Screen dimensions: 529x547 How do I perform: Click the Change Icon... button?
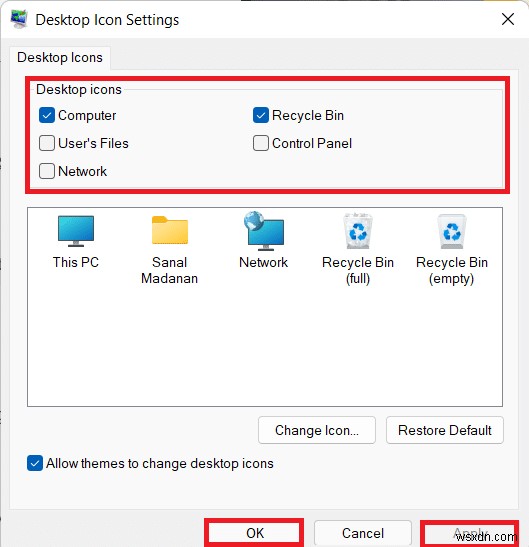point(317,430)
